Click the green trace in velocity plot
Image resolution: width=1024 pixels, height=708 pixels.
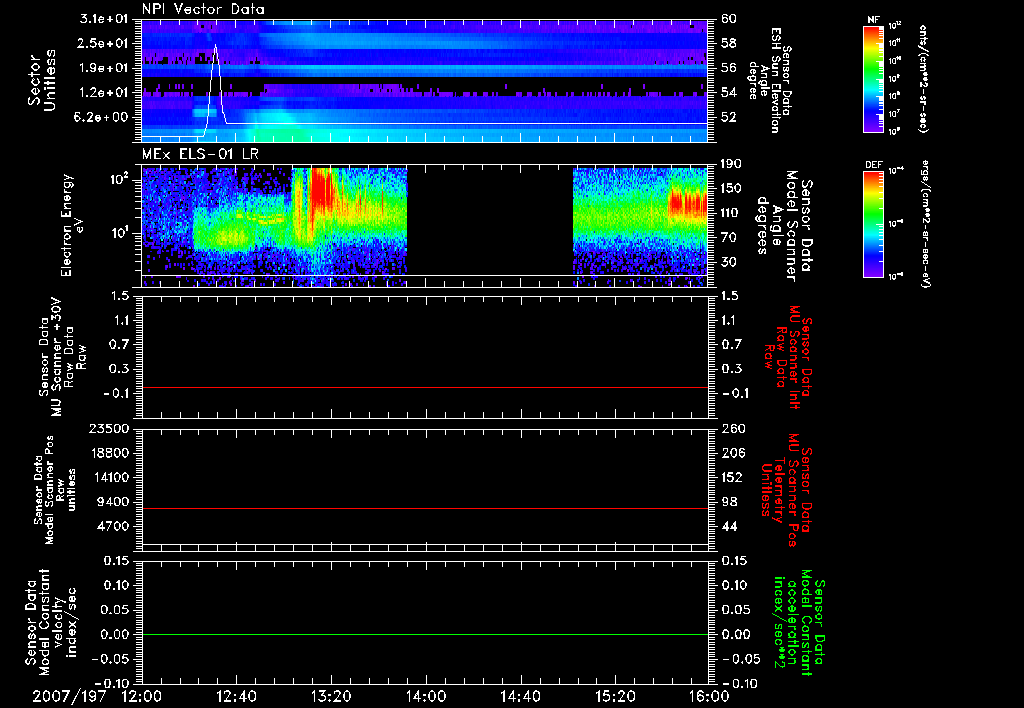click(x=424, y=634)
